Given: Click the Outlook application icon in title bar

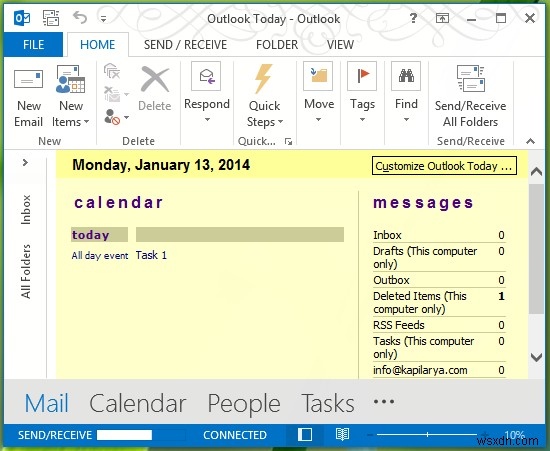Looking at the screenshot, I should click(x=22, y=18).
